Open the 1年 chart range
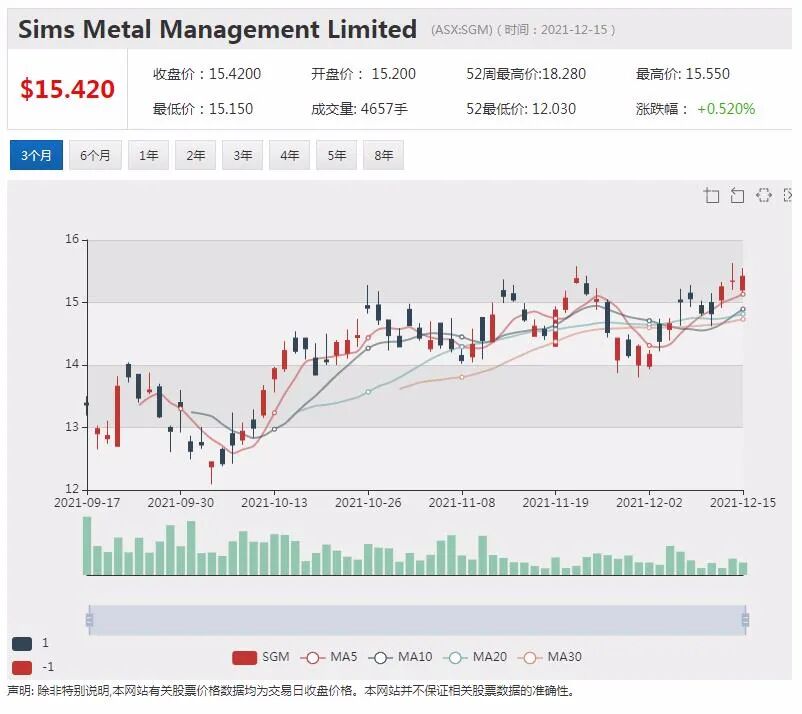This screenshot has height=714, width=802. (148, 155)
